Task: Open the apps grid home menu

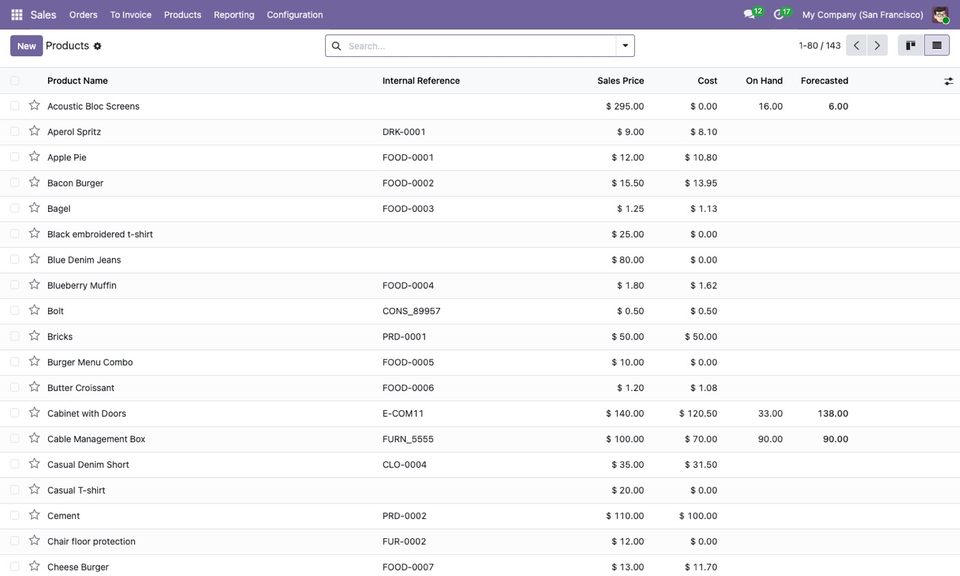Action: click(17, 15)
